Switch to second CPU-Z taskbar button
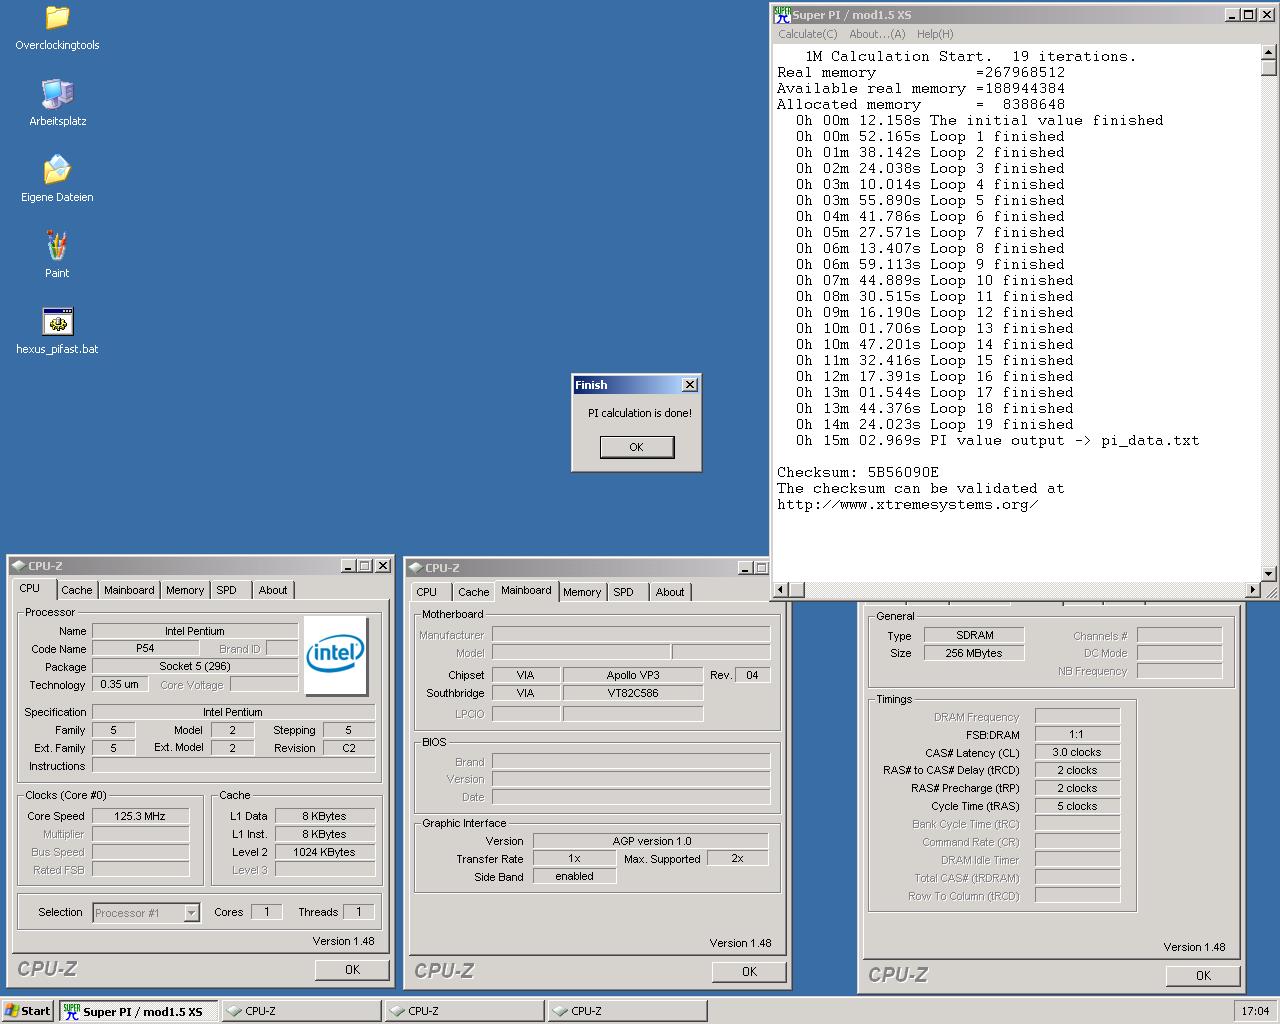This screenshot has height=1024, width=1280. coord(465,1011)
